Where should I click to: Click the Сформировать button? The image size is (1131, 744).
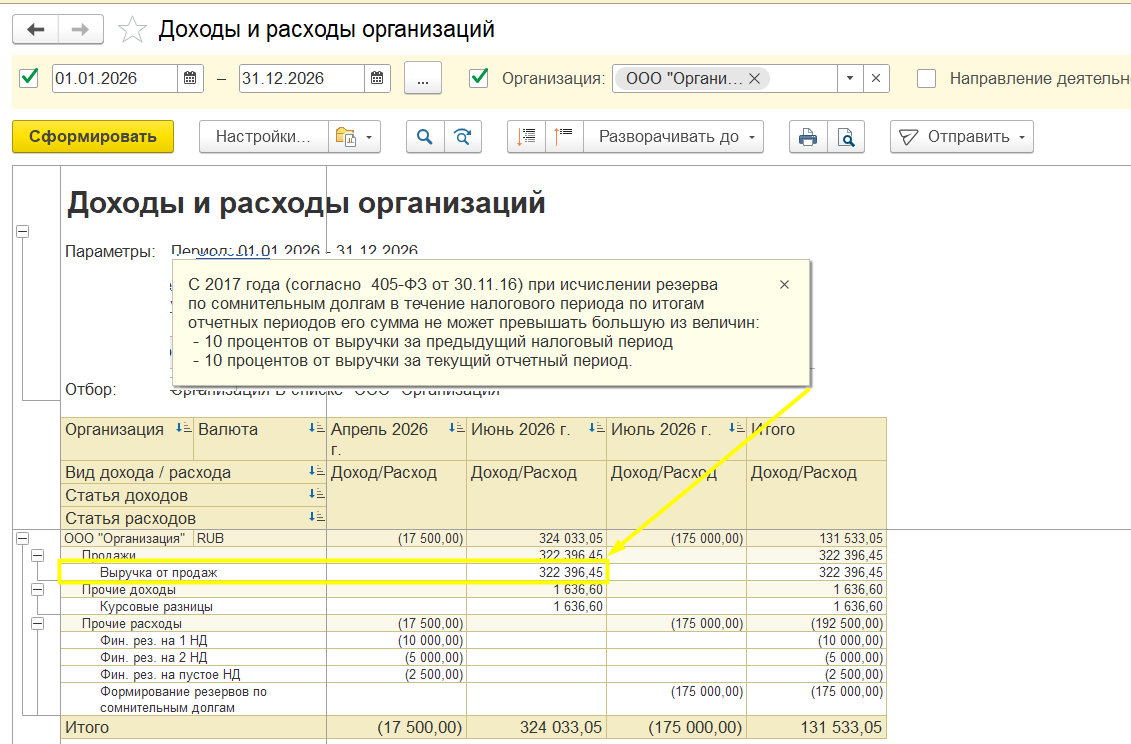click(93, 136)
